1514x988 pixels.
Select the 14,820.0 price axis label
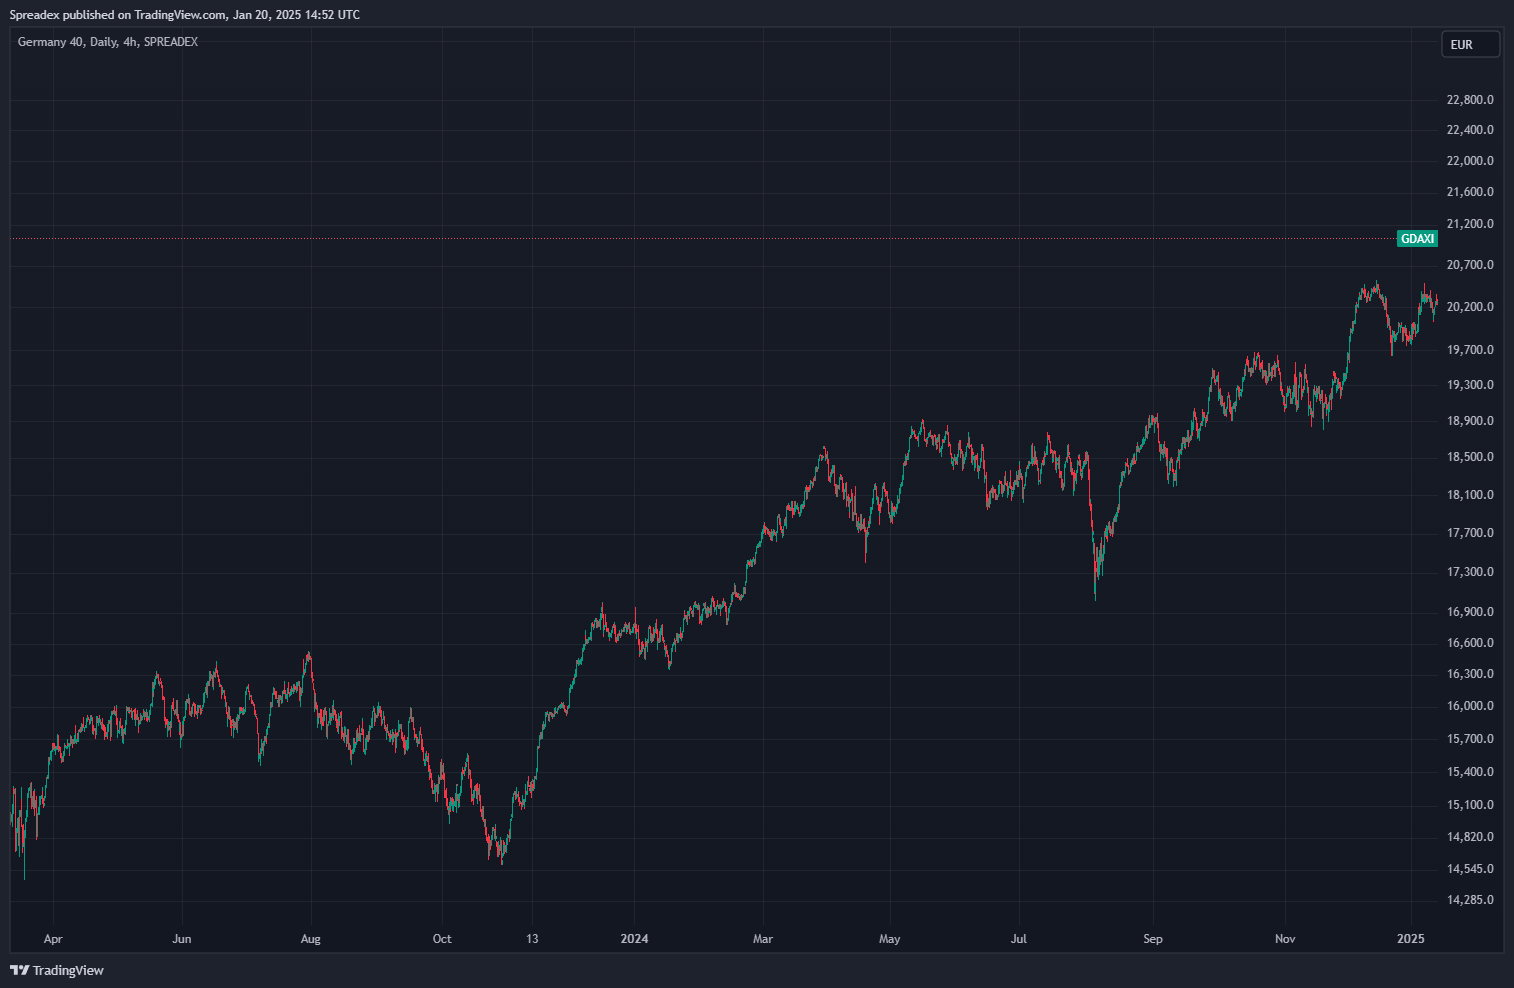click(1470, 837)
